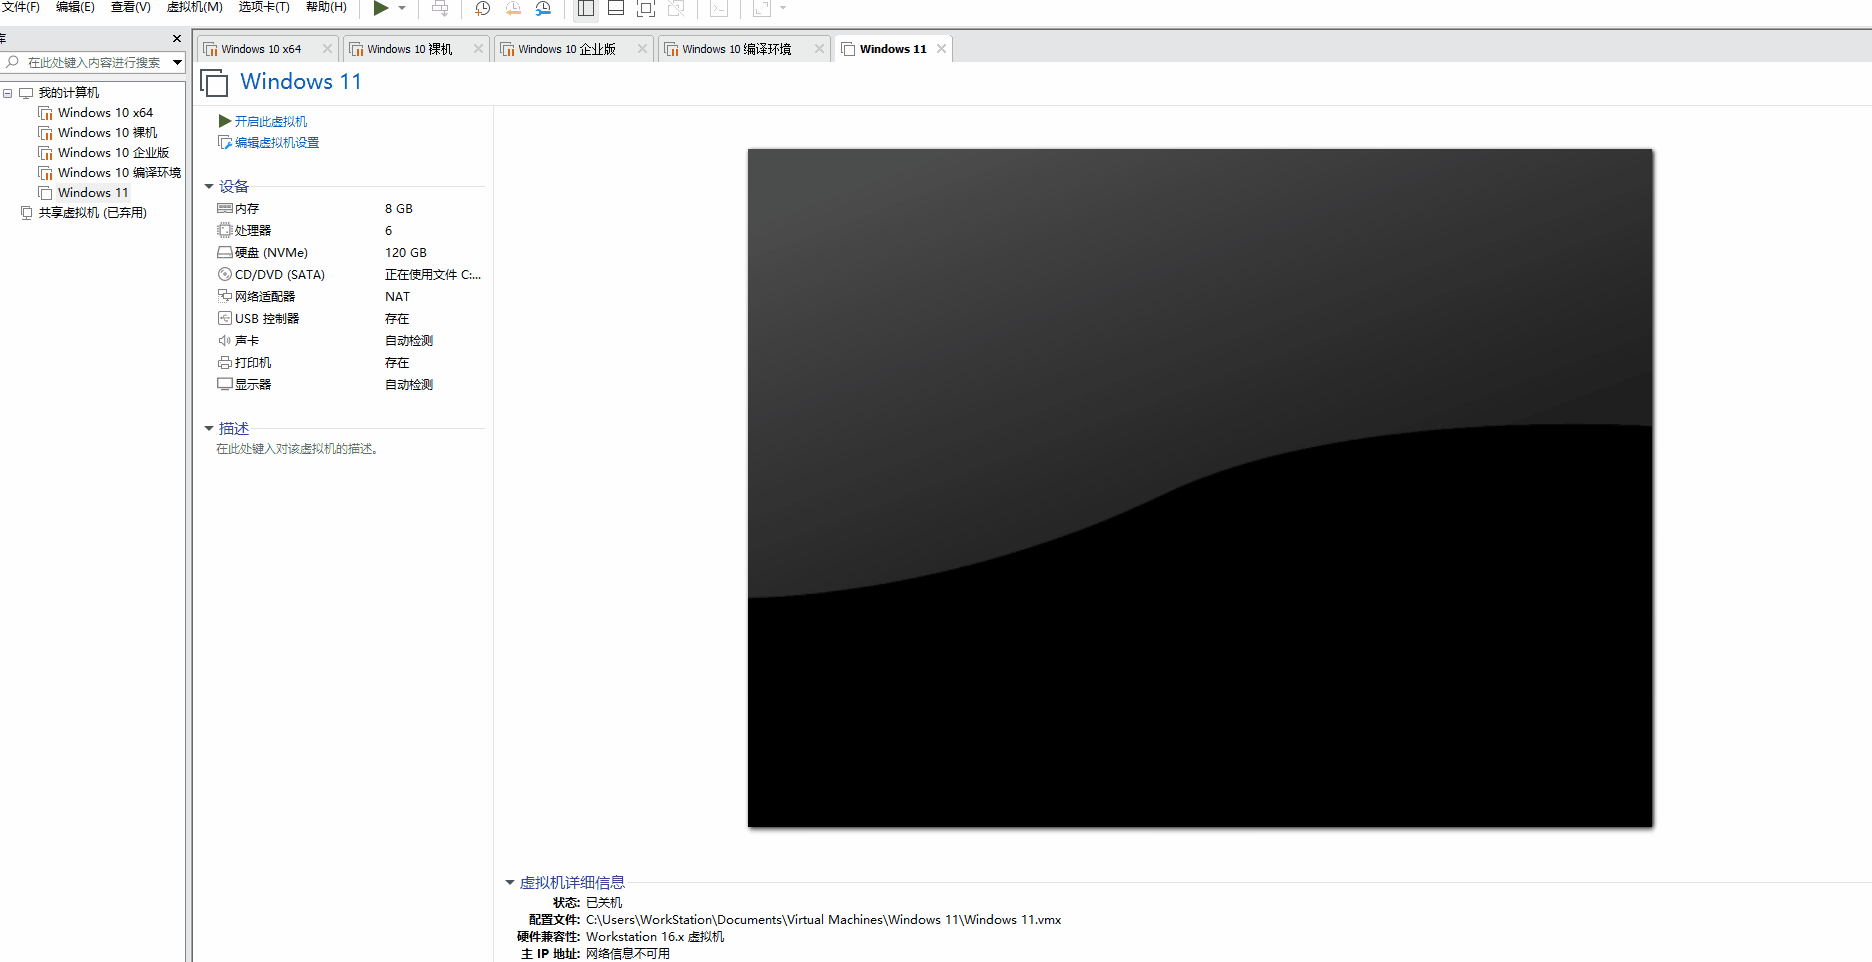Image resolution: width=1872 pixels, height=962 pixels.
Task: Close the Windows 10 编译环境 tab
Action: coord(819,49)
